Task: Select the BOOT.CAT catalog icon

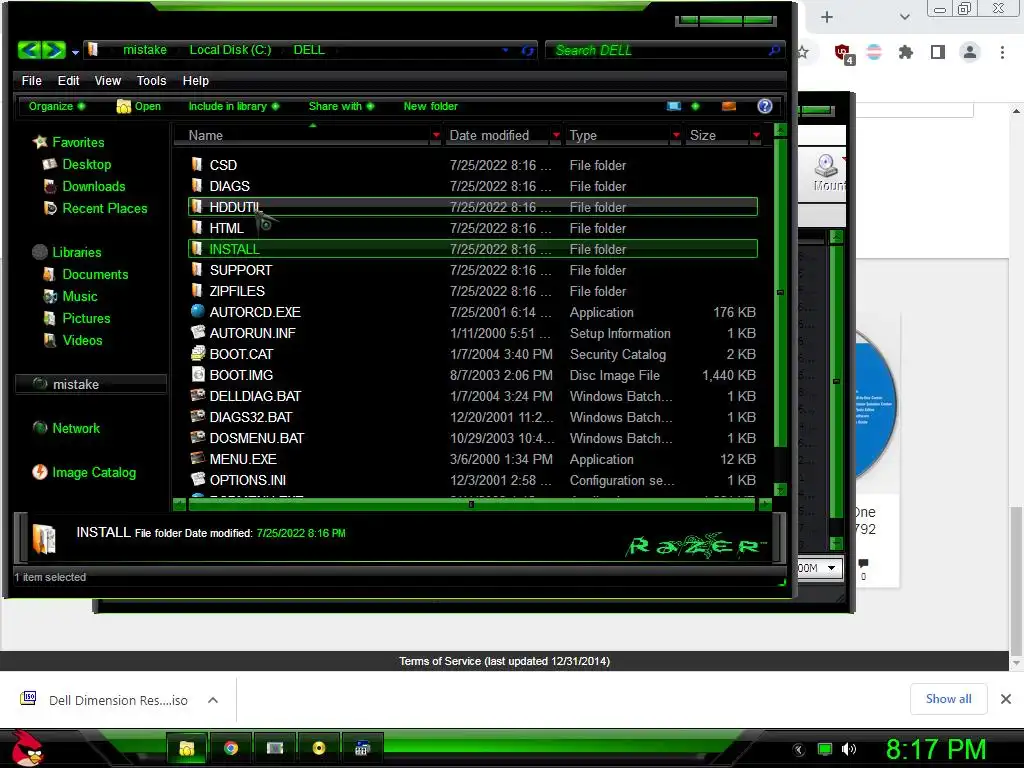Action: pyautogui.click(x=197, y=353)
